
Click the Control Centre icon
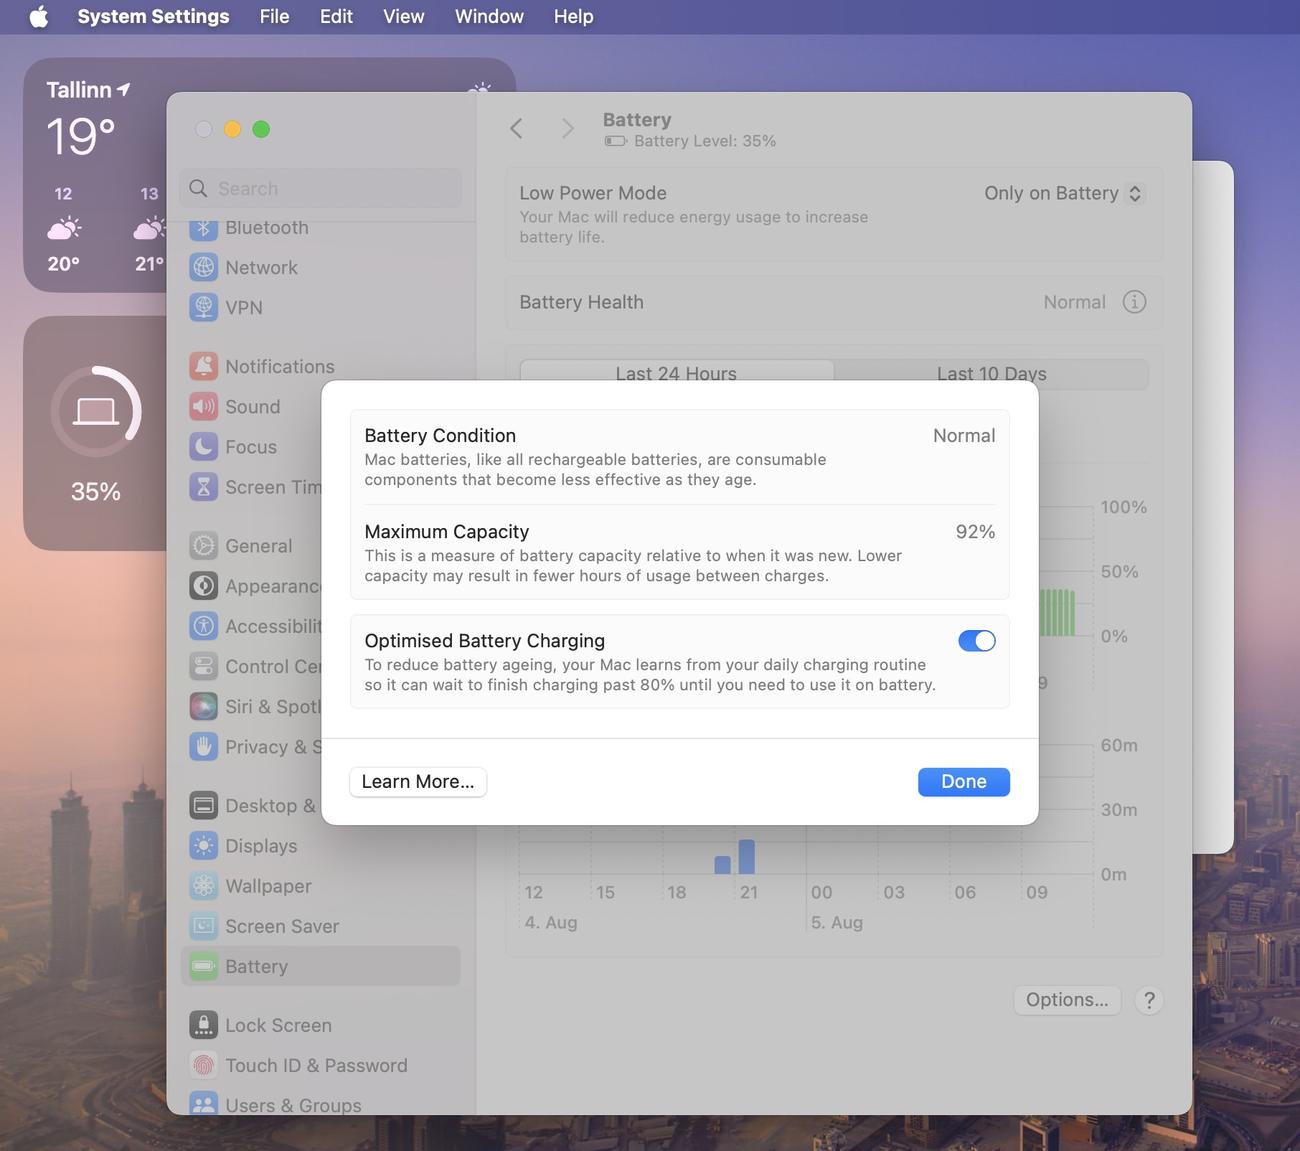tap(203, 666)
